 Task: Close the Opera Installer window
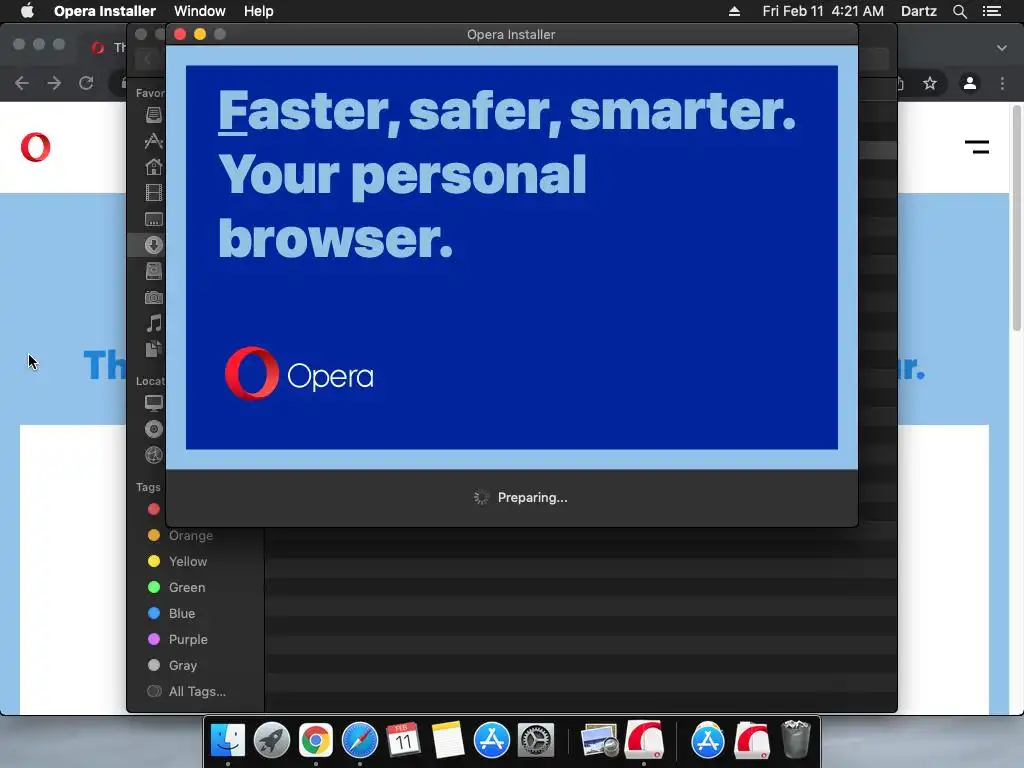click(x=180, y=34)
